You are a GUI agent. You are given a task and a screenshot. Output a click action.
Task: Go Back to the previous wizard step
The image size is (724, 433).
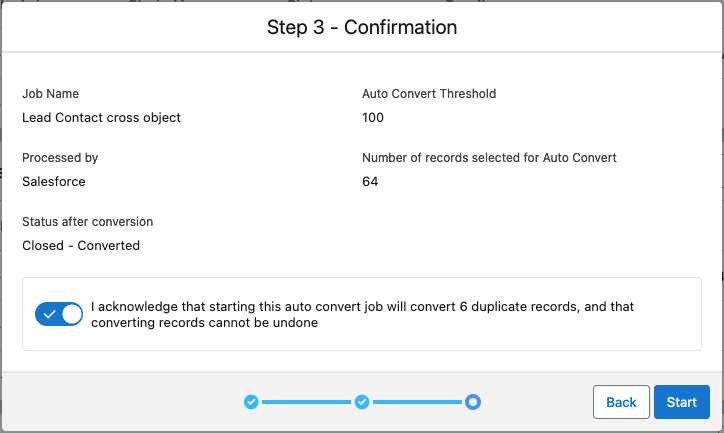(x=621, y=402)
